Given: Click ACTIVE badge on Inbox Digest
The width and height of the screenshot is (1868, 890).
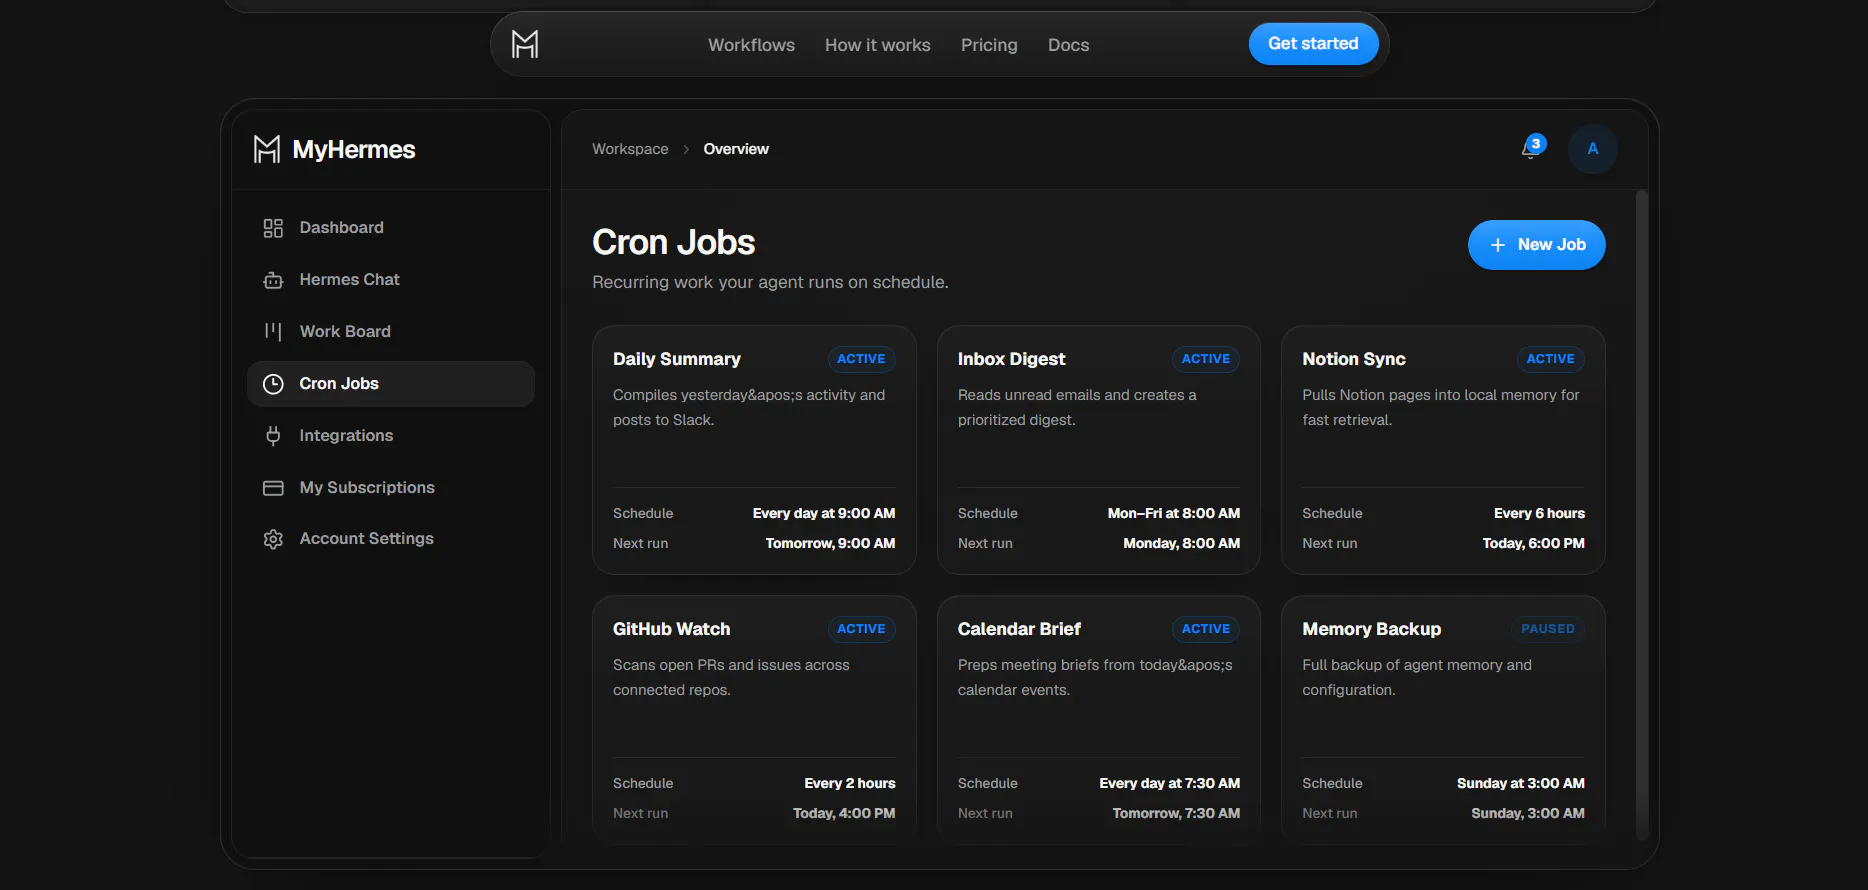Looking at the screenshot, I should (1206, 359).
